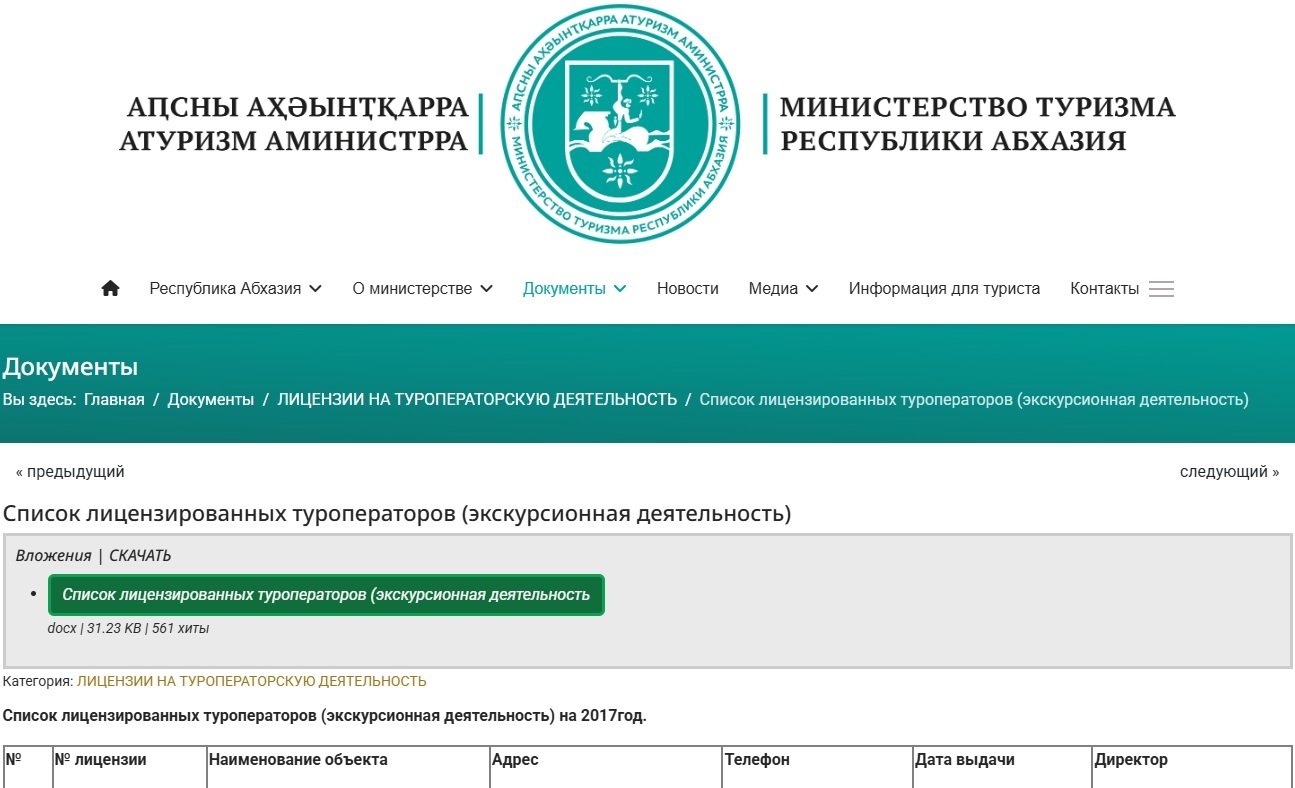Expand the О министерстве dropdown
The width and height of the screenshot is (1295, 788).
click(422, 289)
